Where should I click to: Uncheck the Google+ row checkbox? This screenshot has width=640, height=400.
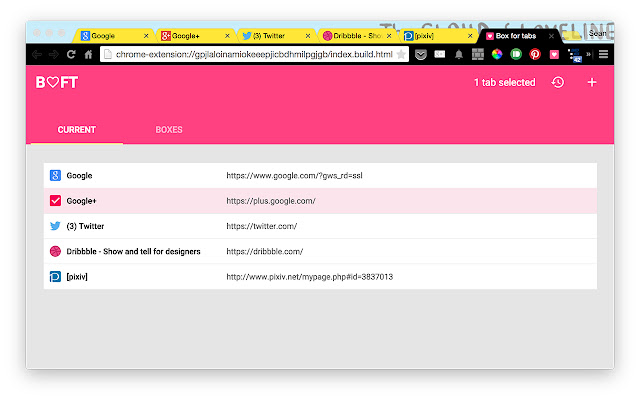55,201
